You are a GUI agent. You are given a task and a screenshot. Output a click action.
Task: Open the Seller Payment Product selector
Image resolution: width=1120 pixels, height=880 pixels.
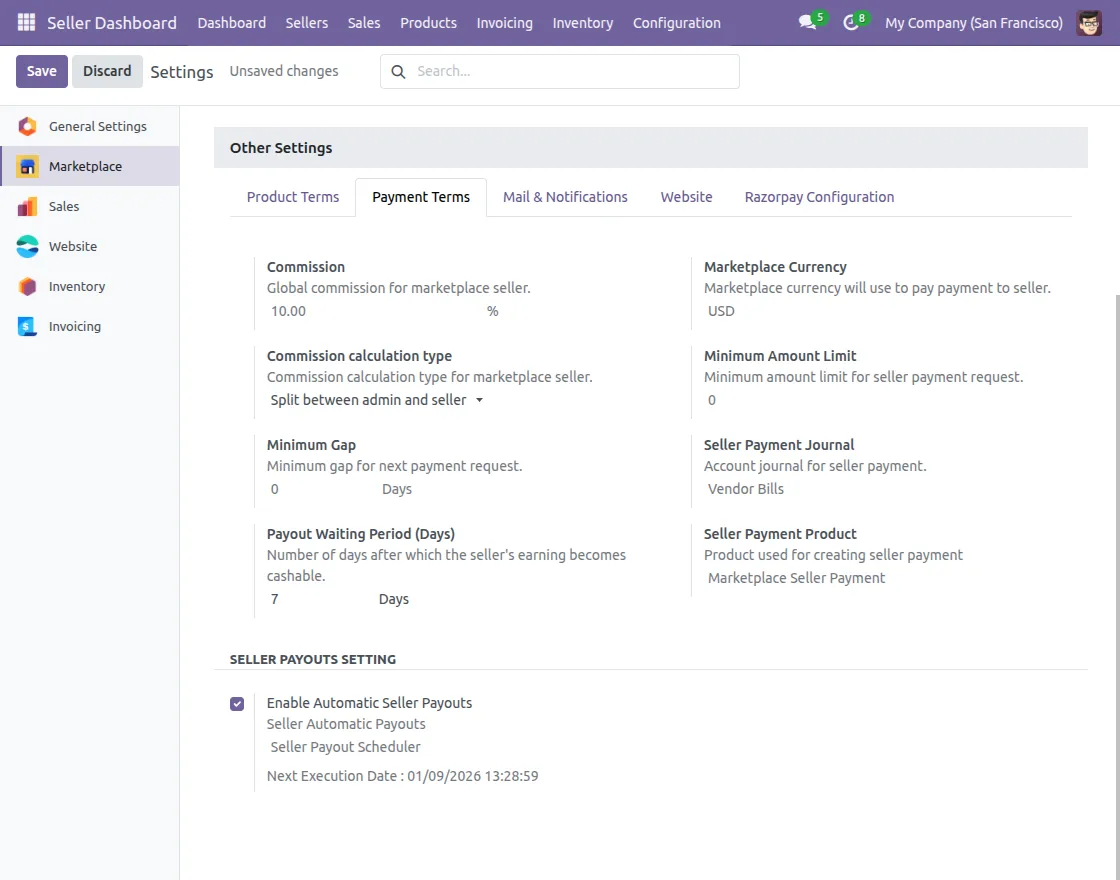(x=796, y=577)
